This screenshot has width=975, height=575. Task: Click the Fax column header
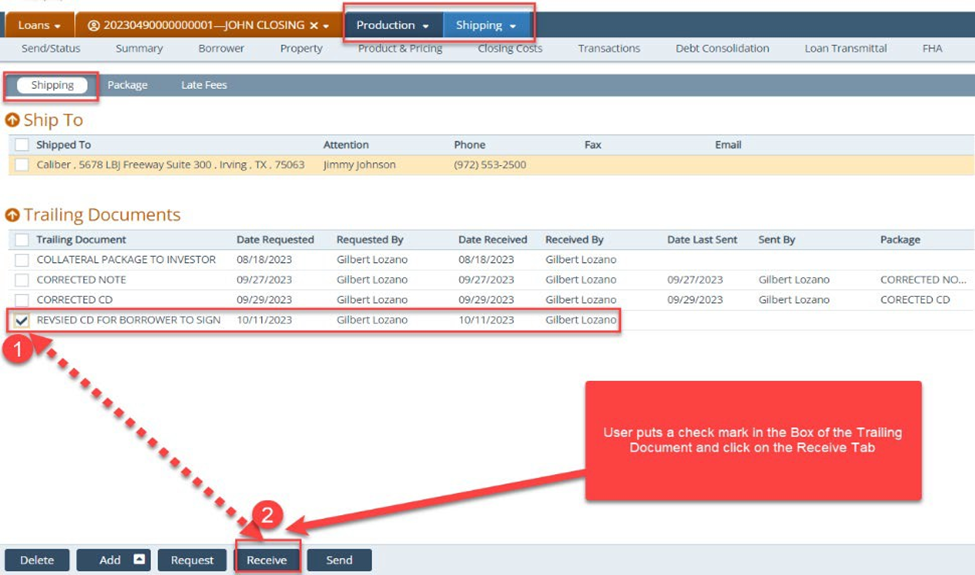593,144
